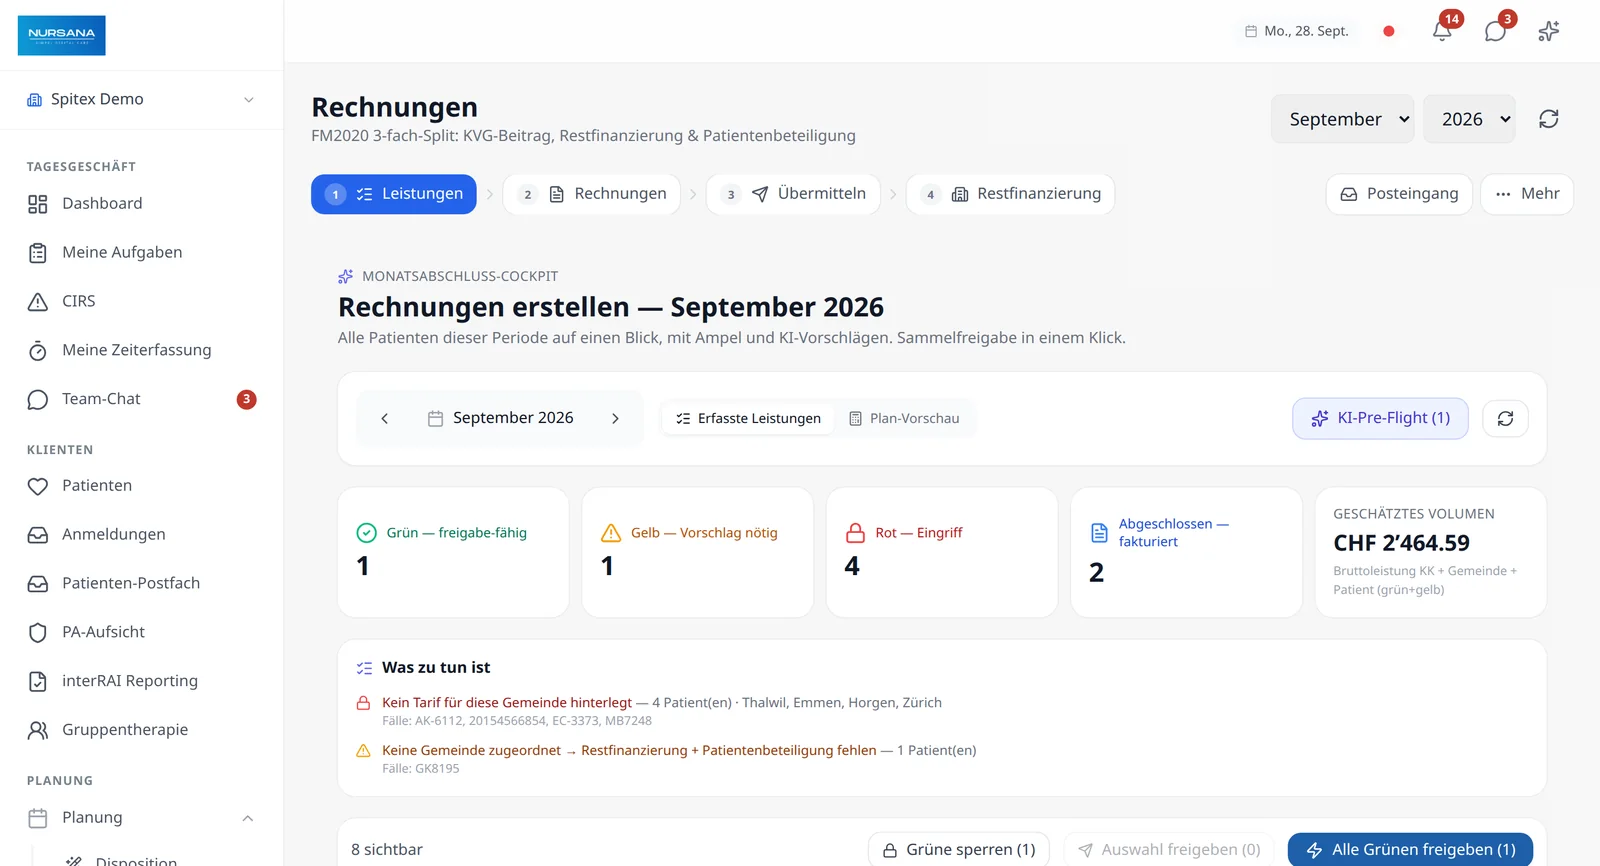This screenshot has width=1600, height=866.
Task: Open PA-Aufsicht in sidebar
Action: pos(141,632)
